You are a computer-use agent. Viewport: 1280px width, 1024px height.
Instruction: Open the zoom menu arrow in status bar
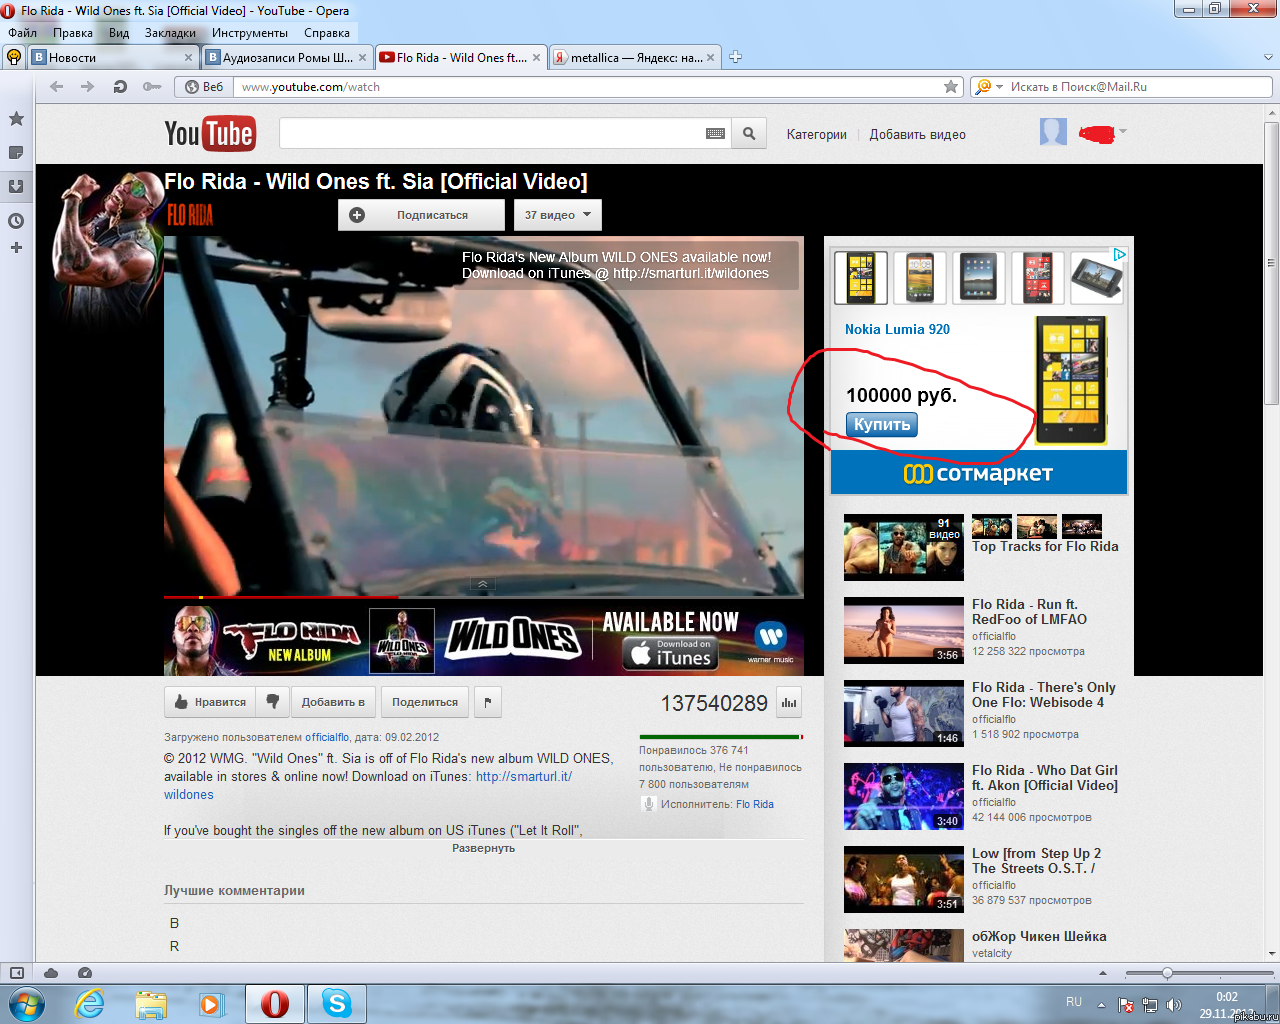tap(1103, 973)
